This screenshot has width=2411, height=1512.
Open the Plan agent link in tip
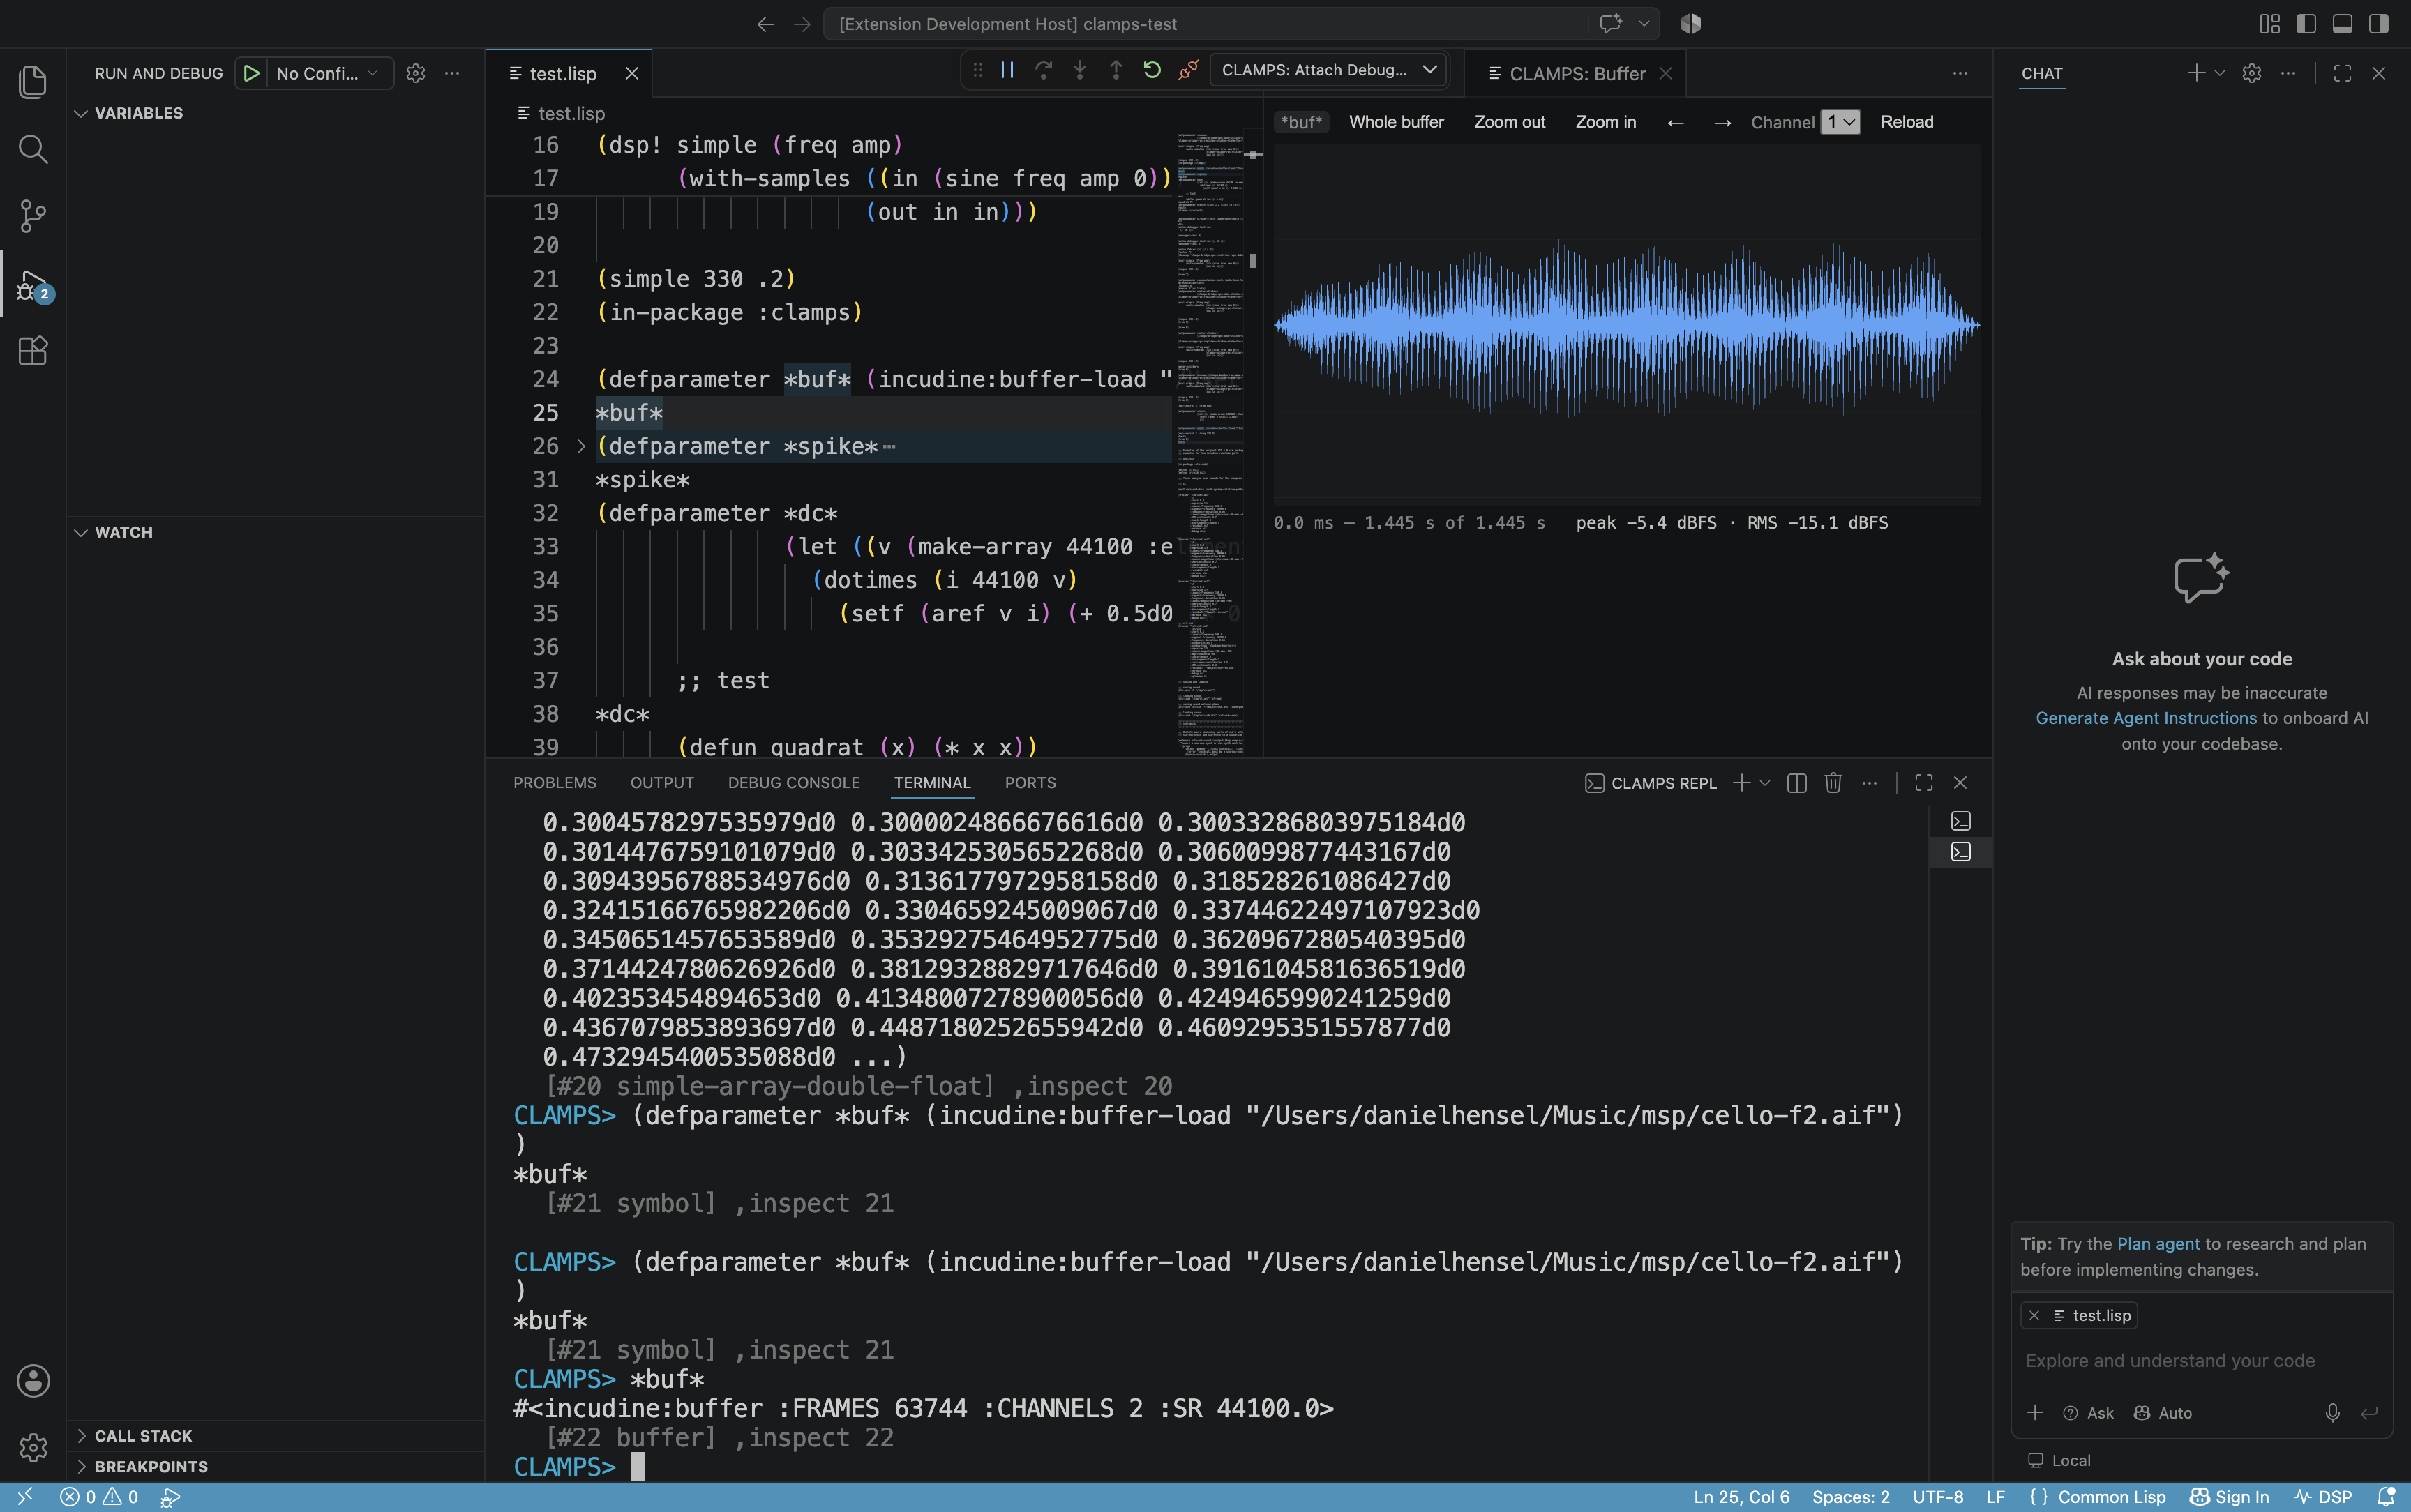(x=2158, y=1243)
